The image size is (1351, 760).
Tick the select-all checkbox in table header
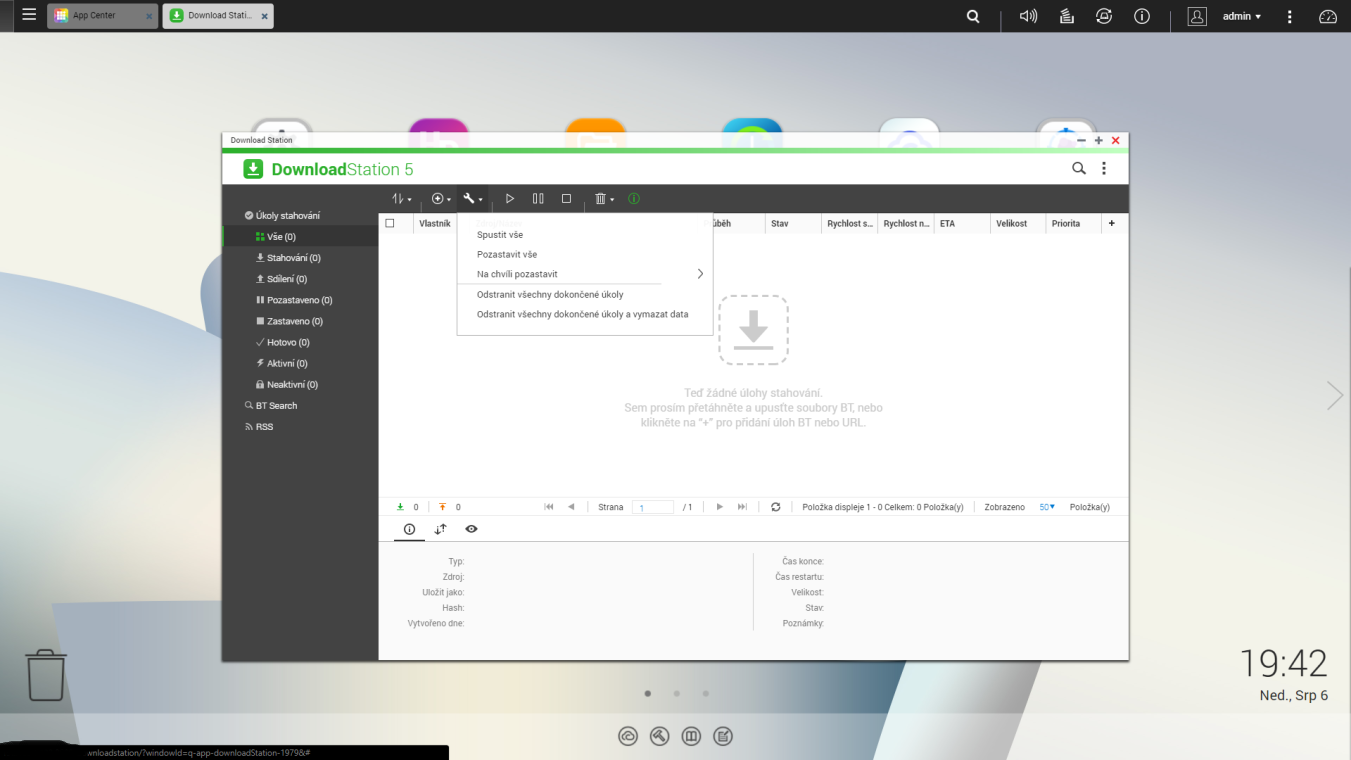click(x=390, y=223)
